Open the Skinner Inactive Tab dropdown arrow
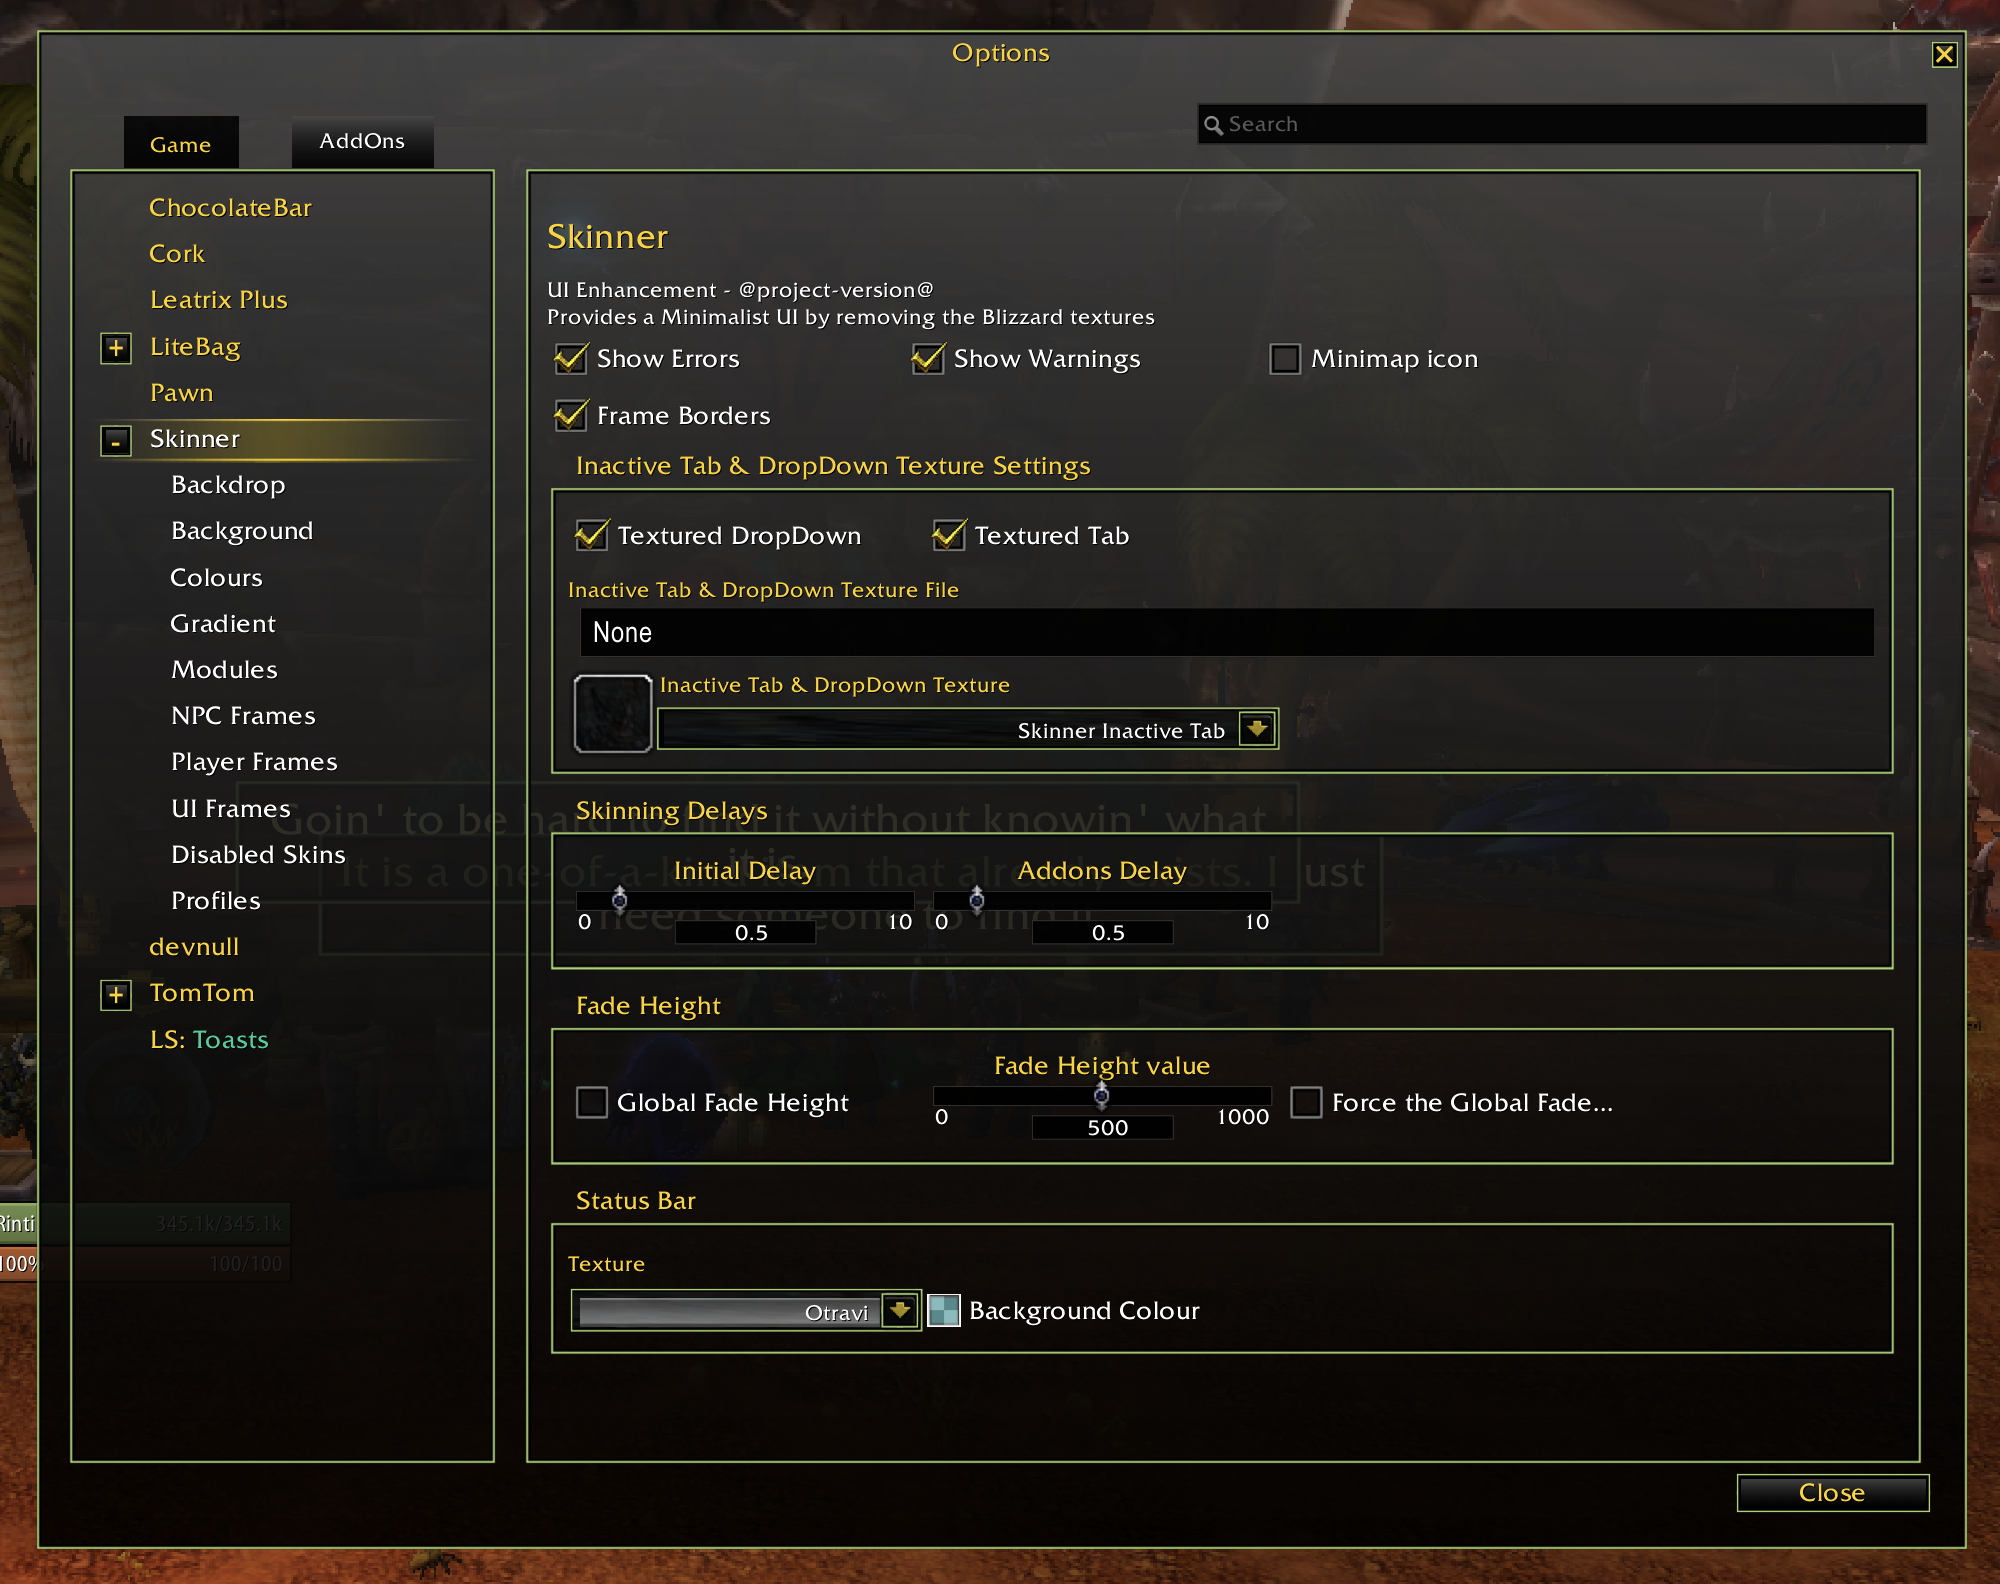Image resolution: width=2000 pixels, height=1584 pixels. 1256,729
